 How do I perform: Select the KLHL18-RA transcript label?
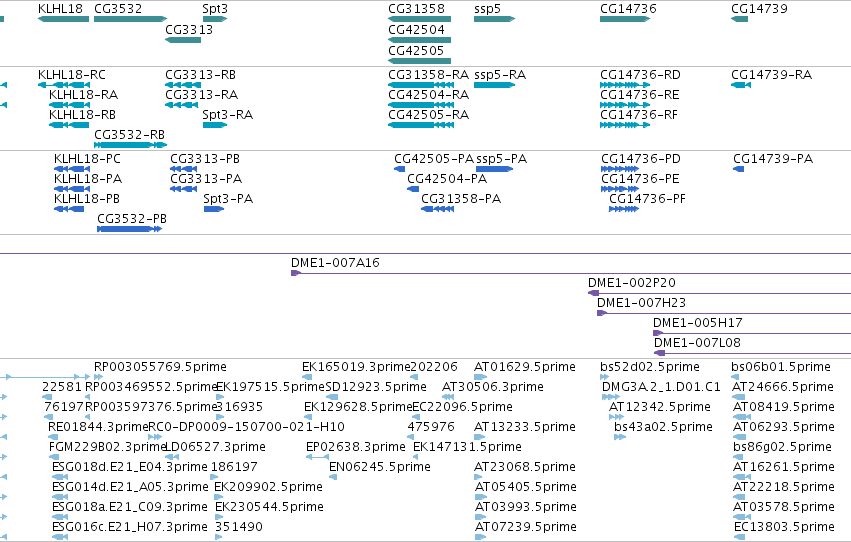point(84,94)
